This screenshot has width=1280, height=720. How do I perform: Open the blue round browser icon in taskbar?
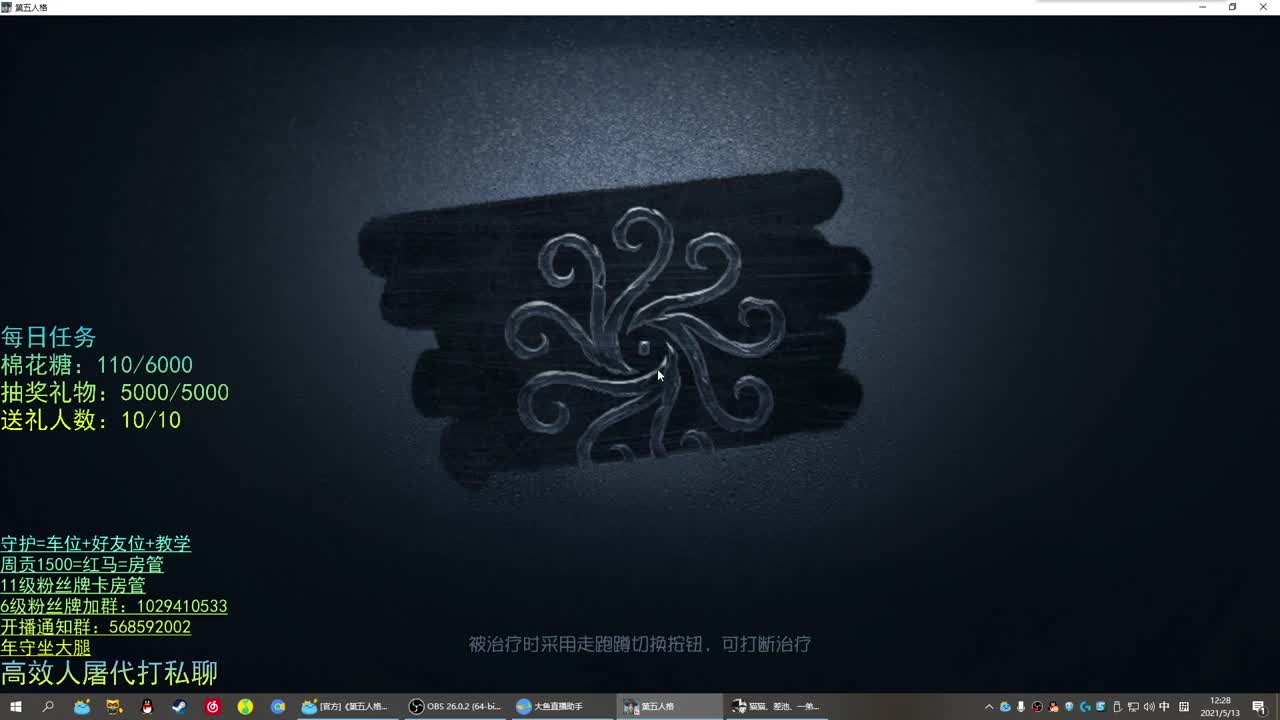click(278, 707)
